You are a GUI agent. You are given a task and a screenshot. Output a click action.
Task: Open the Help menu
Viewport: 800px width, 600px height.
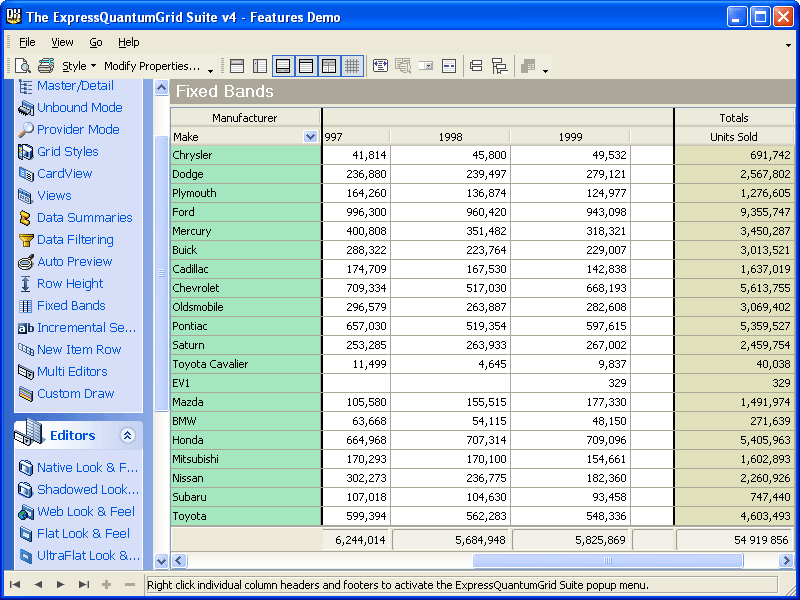coord(129,42)
